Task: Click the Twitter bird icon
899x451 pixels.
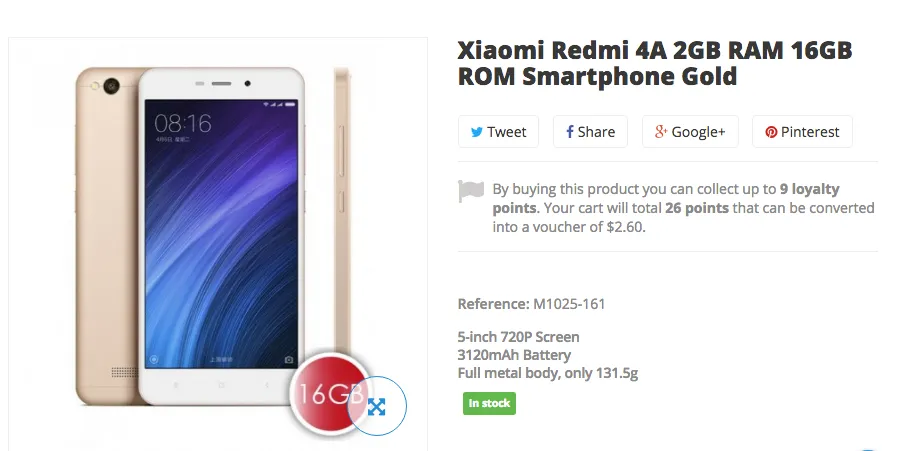Action: (476, 132)
